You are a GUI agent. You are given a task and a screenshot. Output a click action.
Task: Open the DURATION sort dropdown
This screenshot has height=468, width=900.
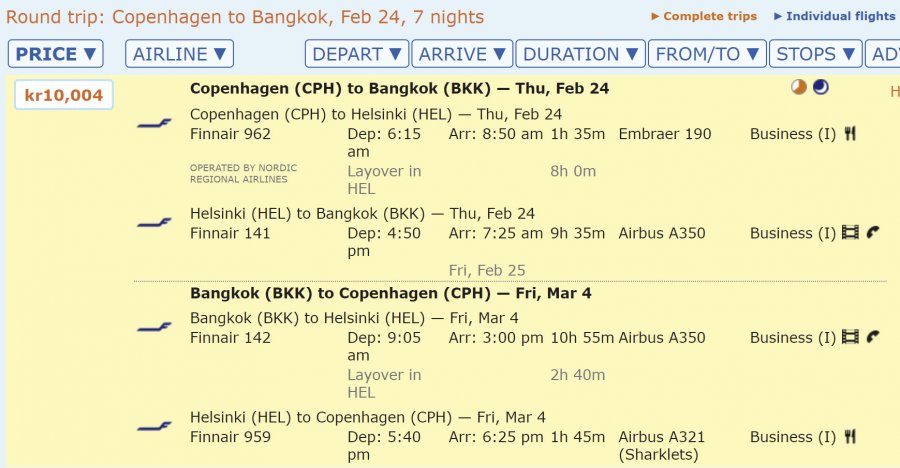point(581,54)
